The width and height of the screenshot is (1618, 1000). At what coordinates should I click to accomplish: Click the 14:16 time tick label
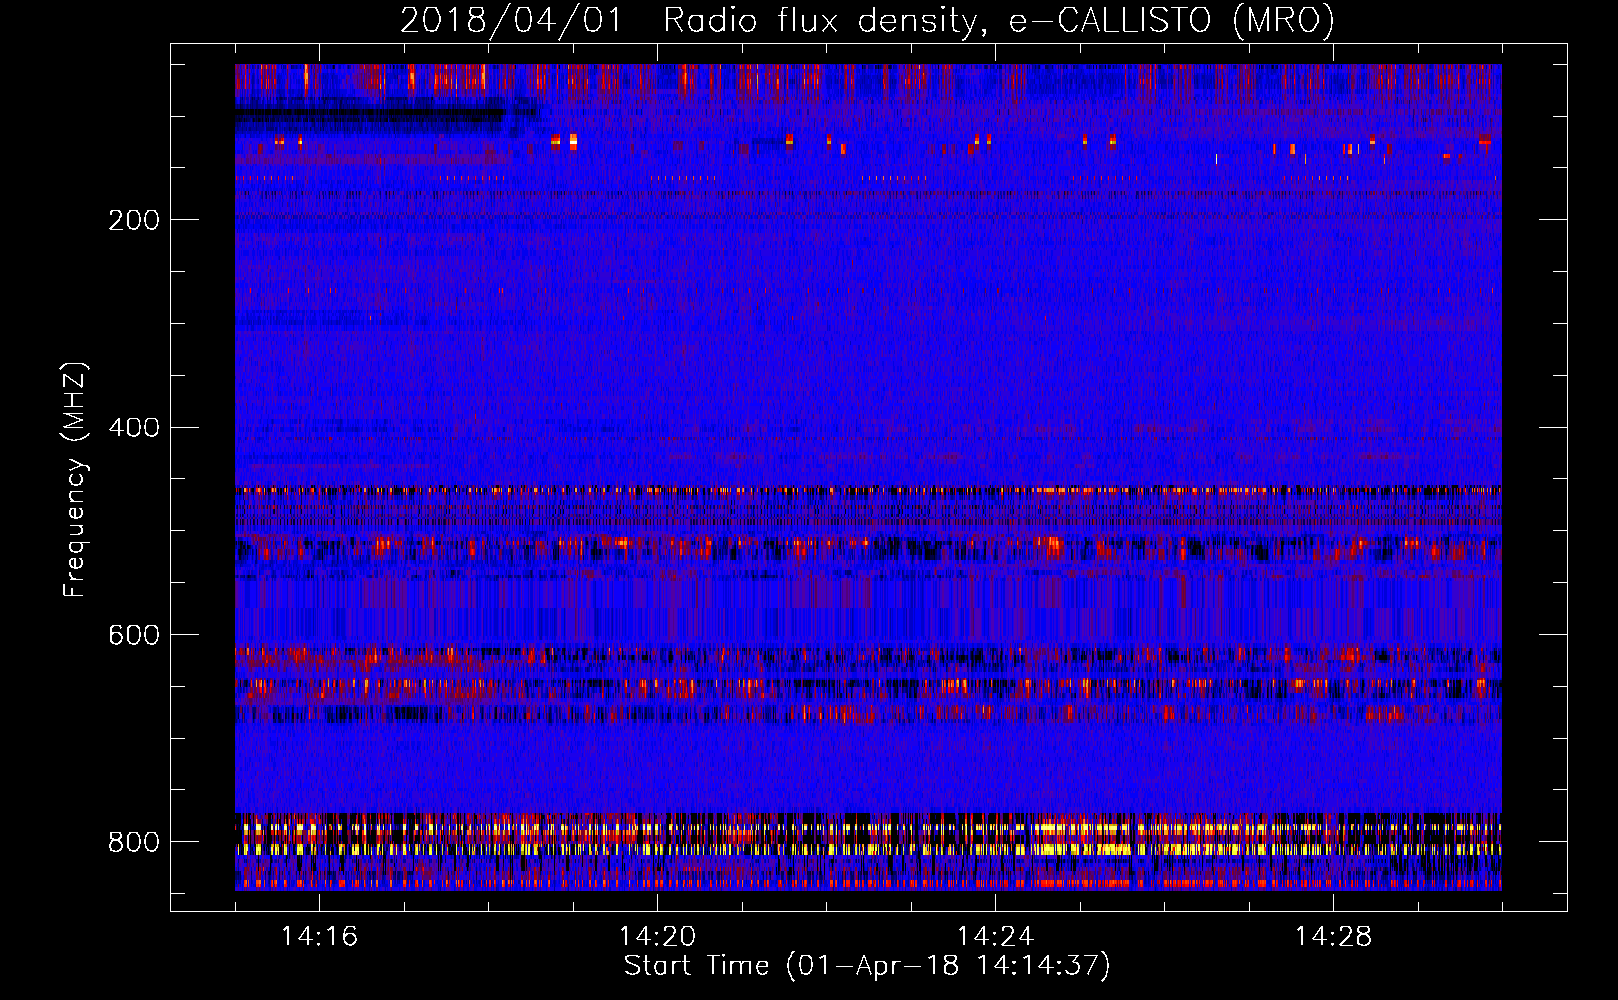tap(319, 936)
